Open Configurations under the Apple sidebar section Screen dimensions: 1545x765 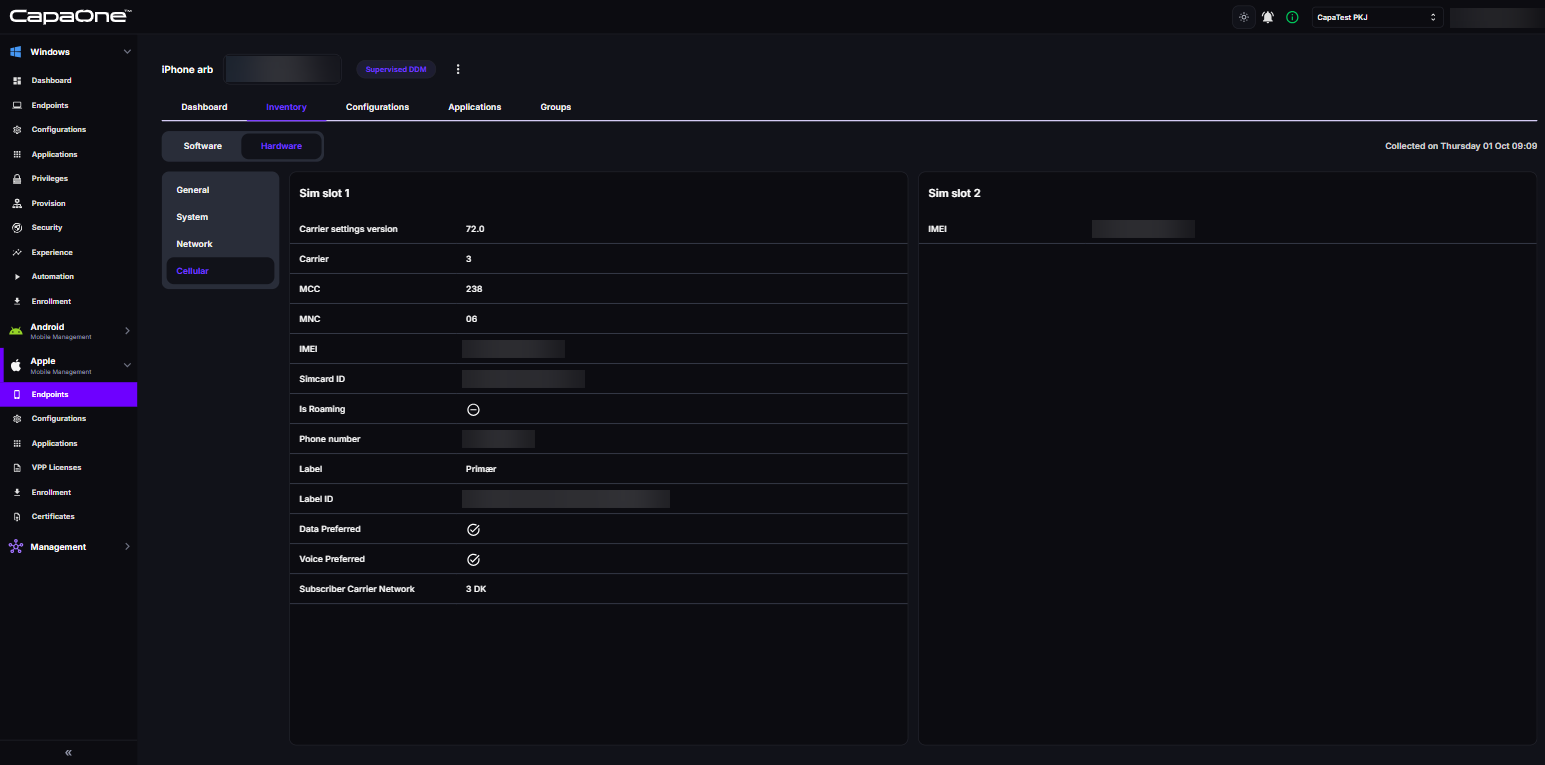(58, 418)
